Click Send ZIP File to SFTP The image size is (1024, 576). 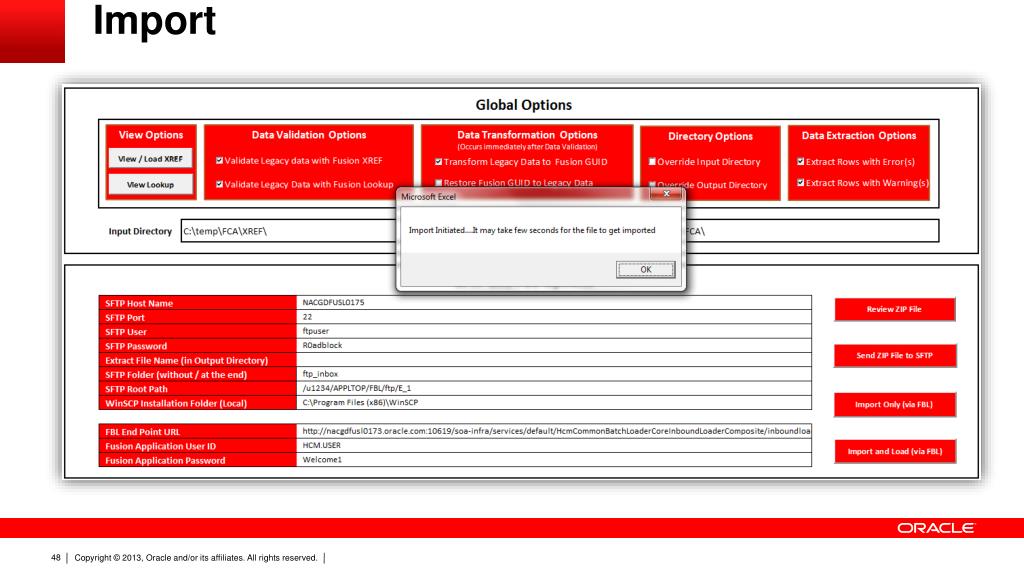pyautogui.click(x=894, y=356)
